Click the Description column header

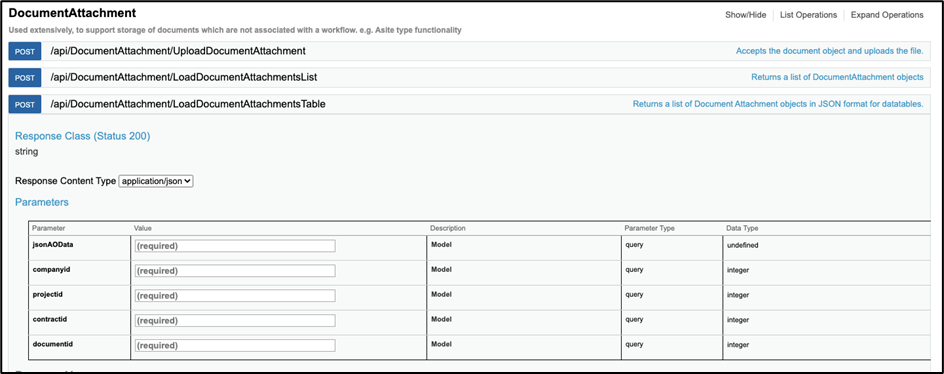[x=448, y=228]
